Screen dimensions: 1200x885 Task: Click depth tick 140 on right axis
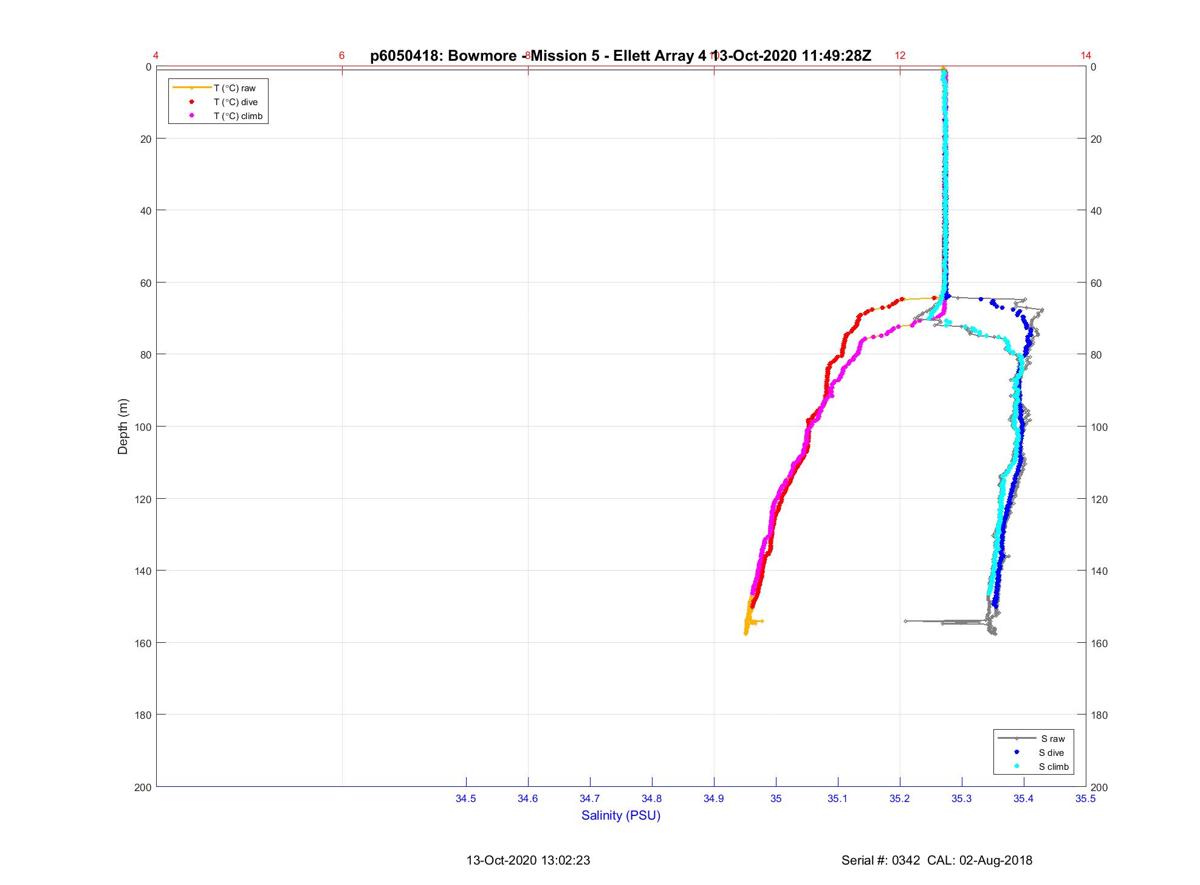click(x=1100, y=571)
